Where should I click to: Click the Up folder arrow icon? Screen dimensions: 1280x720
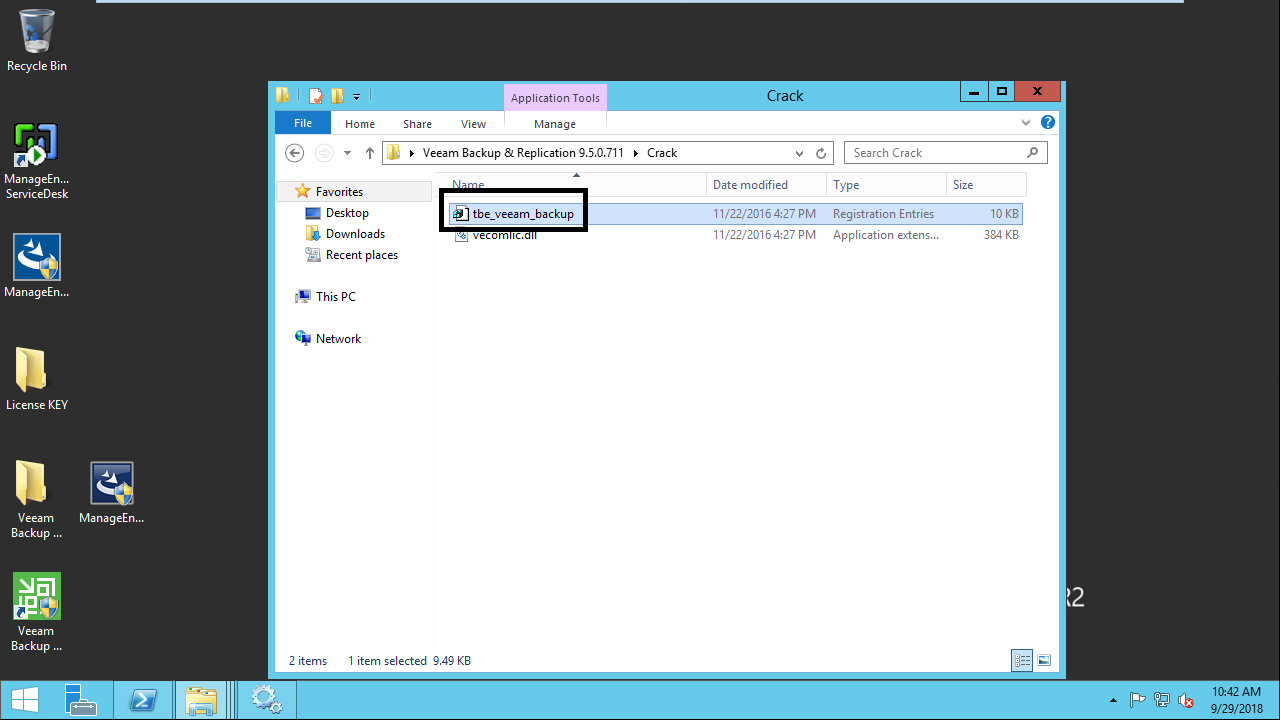tap(370, 153)
